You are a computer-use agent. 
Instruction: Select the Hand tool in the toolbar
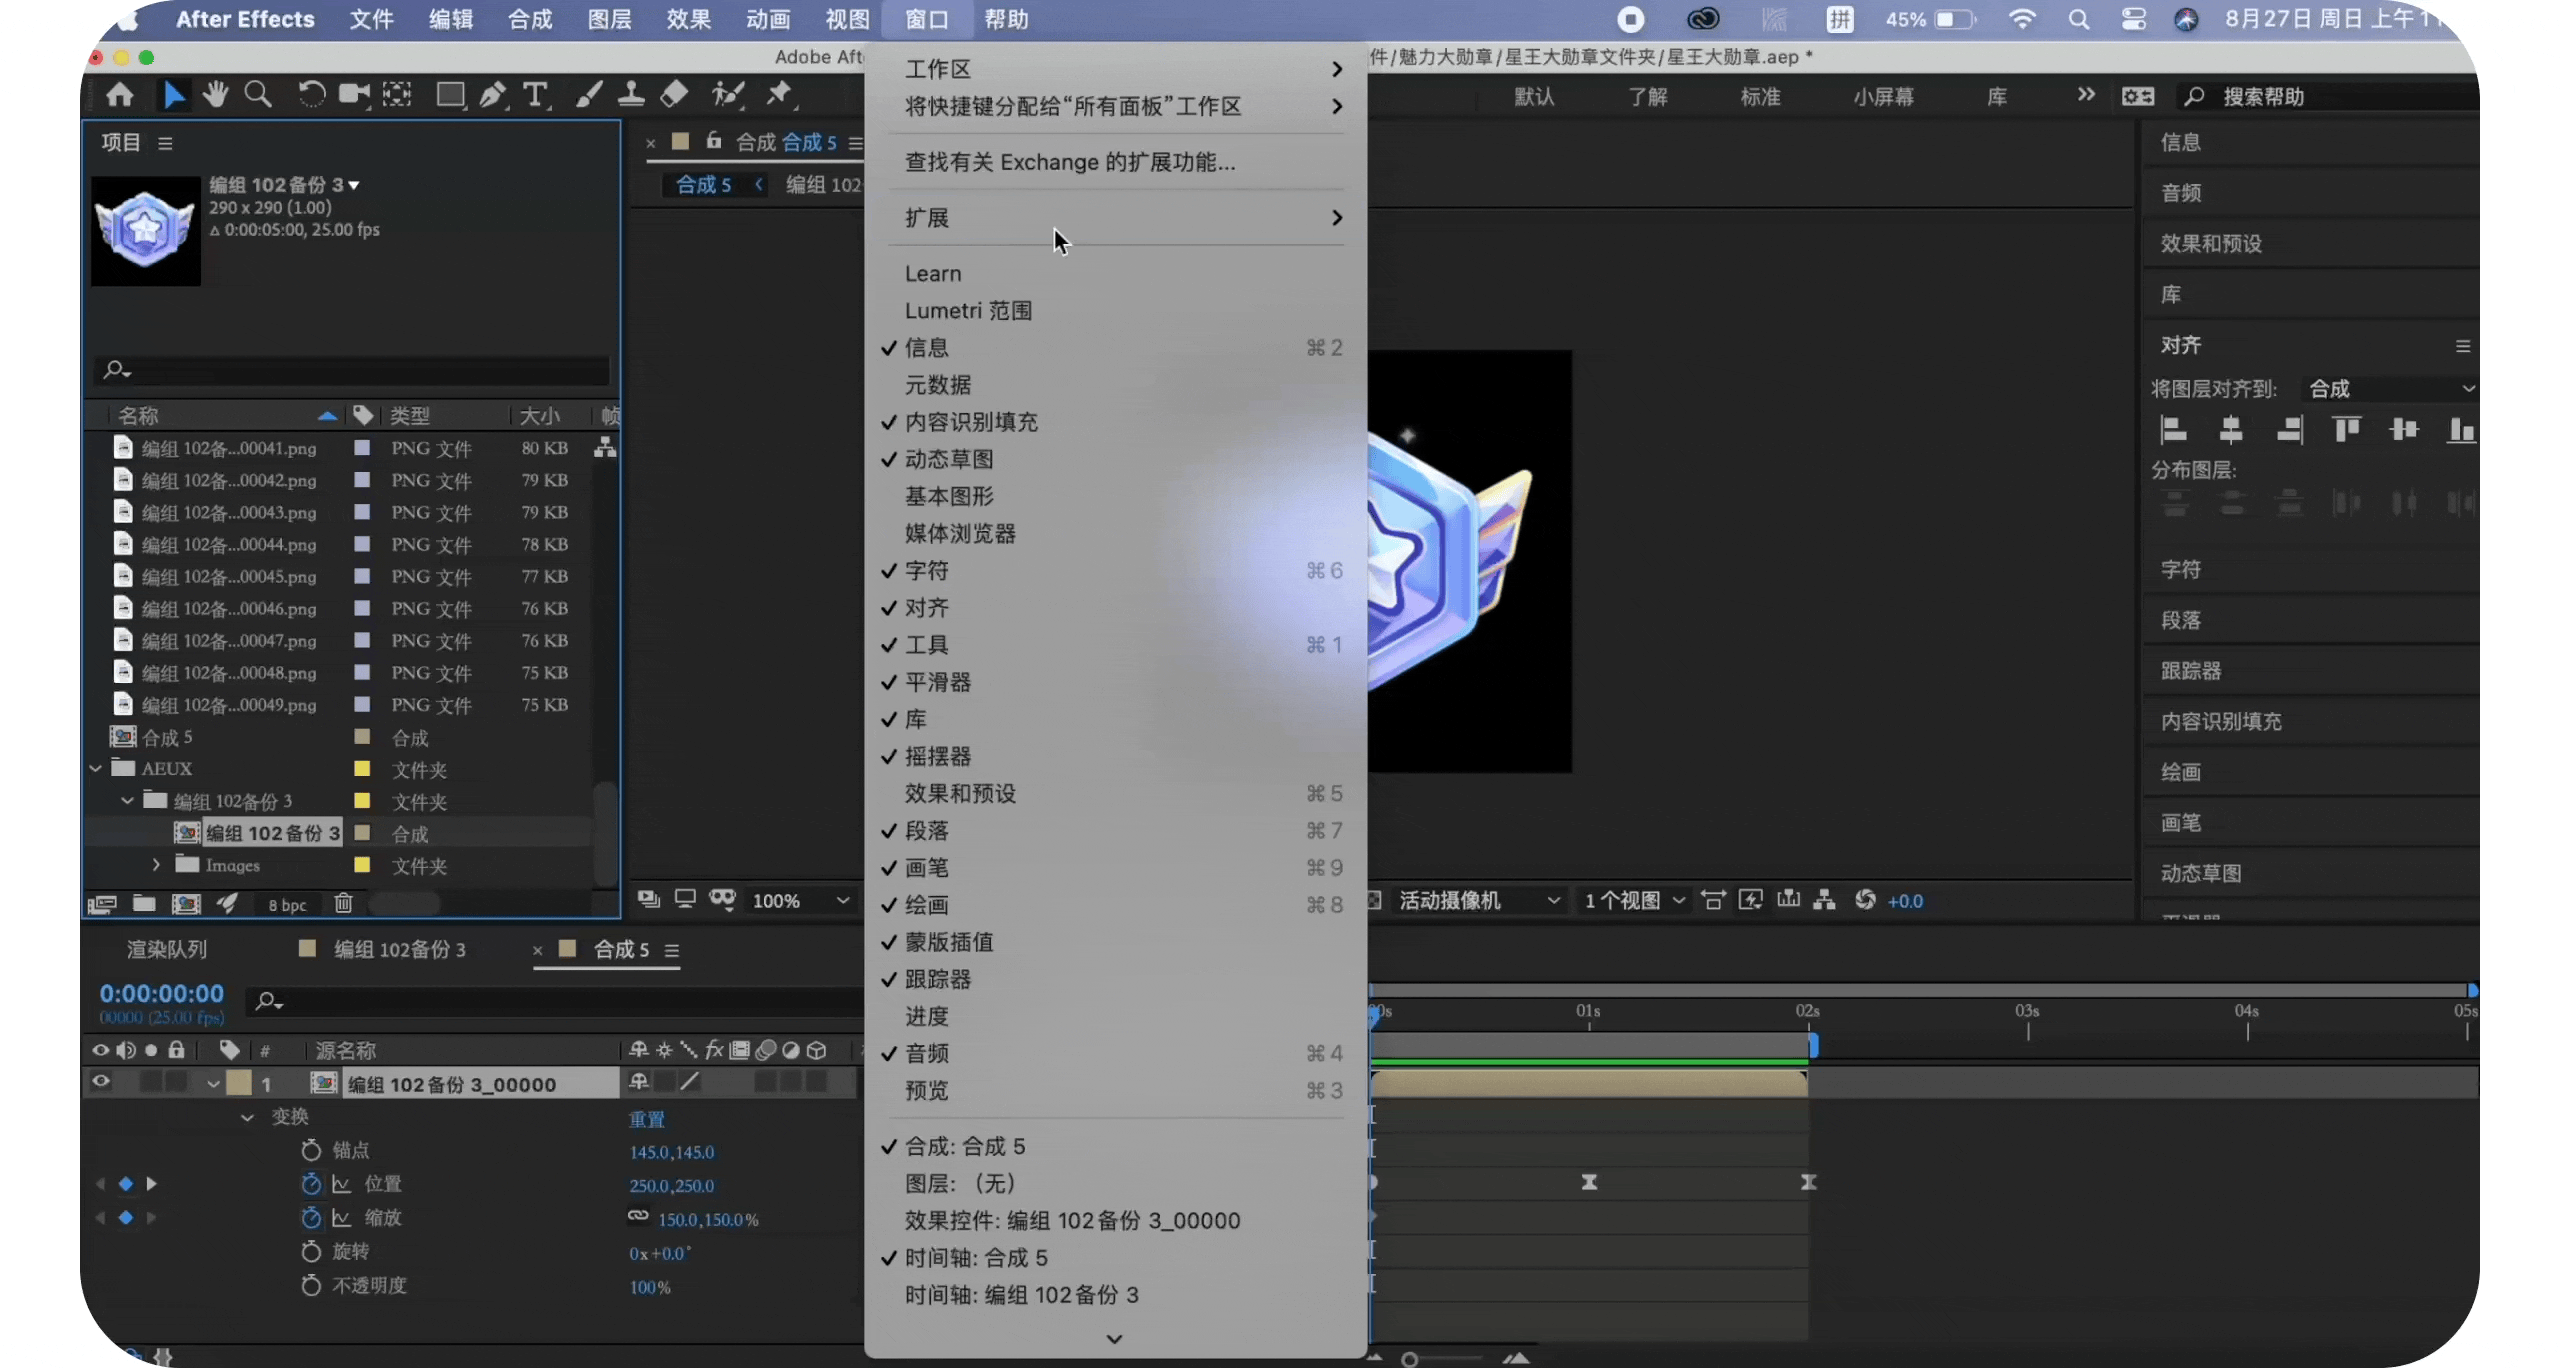click(216, 95)
